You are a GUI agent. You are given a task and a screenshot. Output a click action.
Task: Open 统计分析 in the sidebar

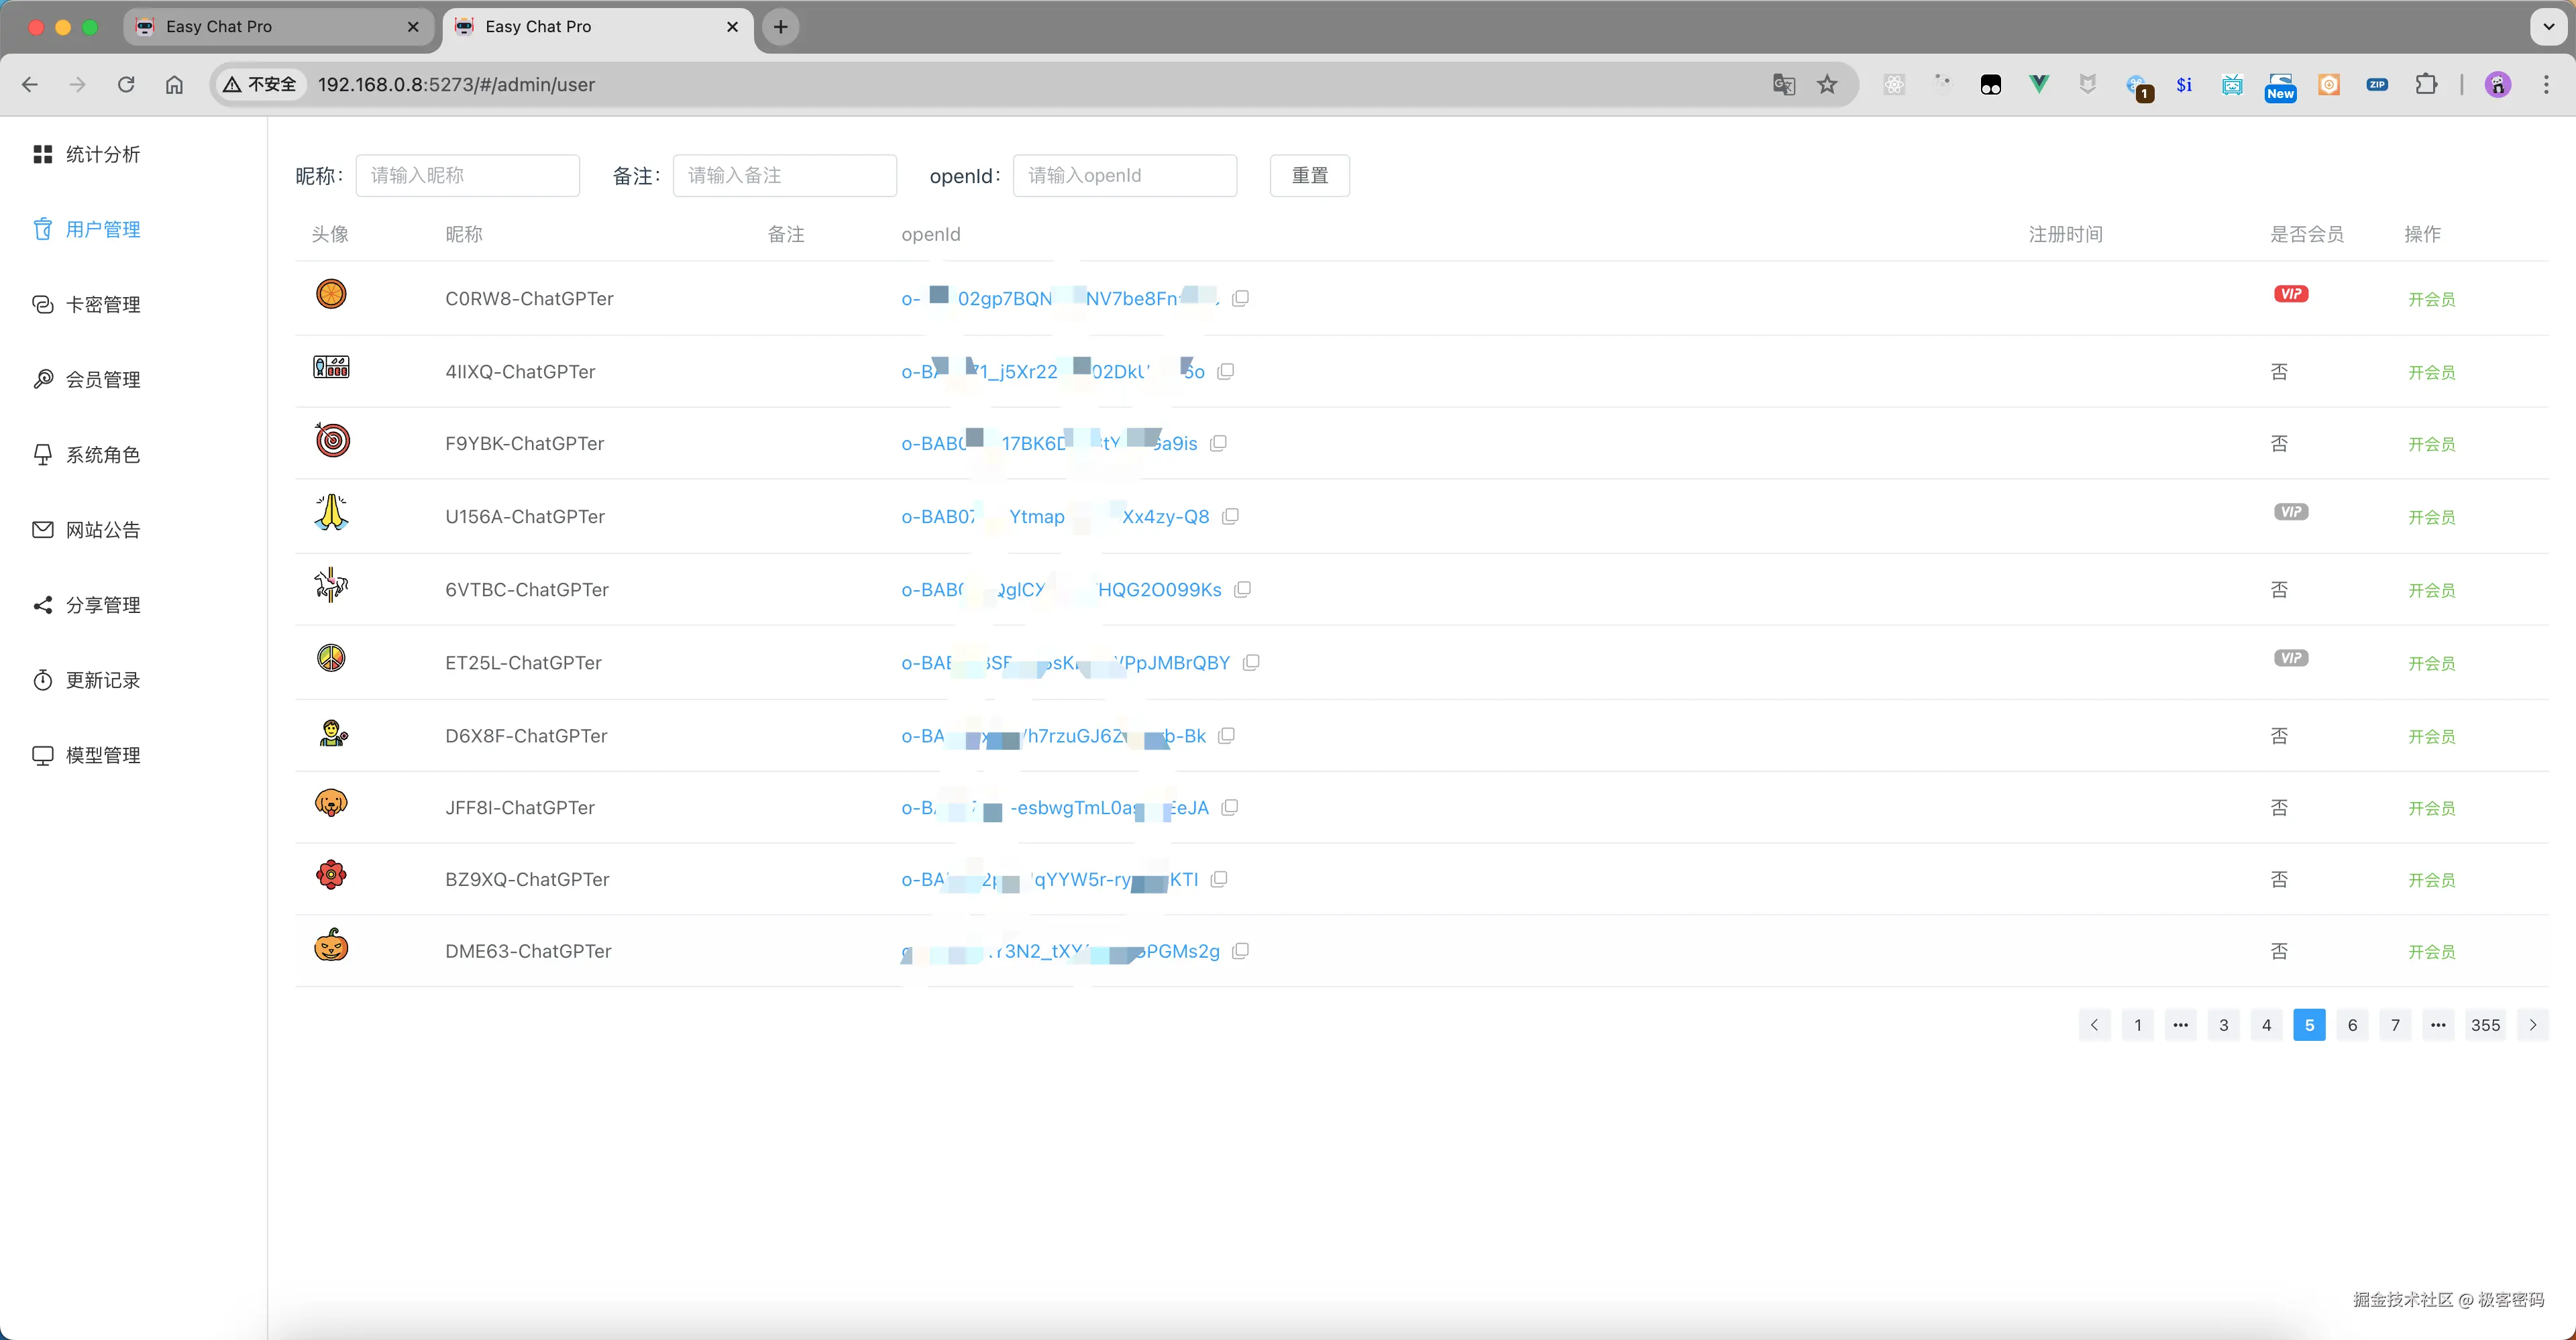(x=102, y=154)
